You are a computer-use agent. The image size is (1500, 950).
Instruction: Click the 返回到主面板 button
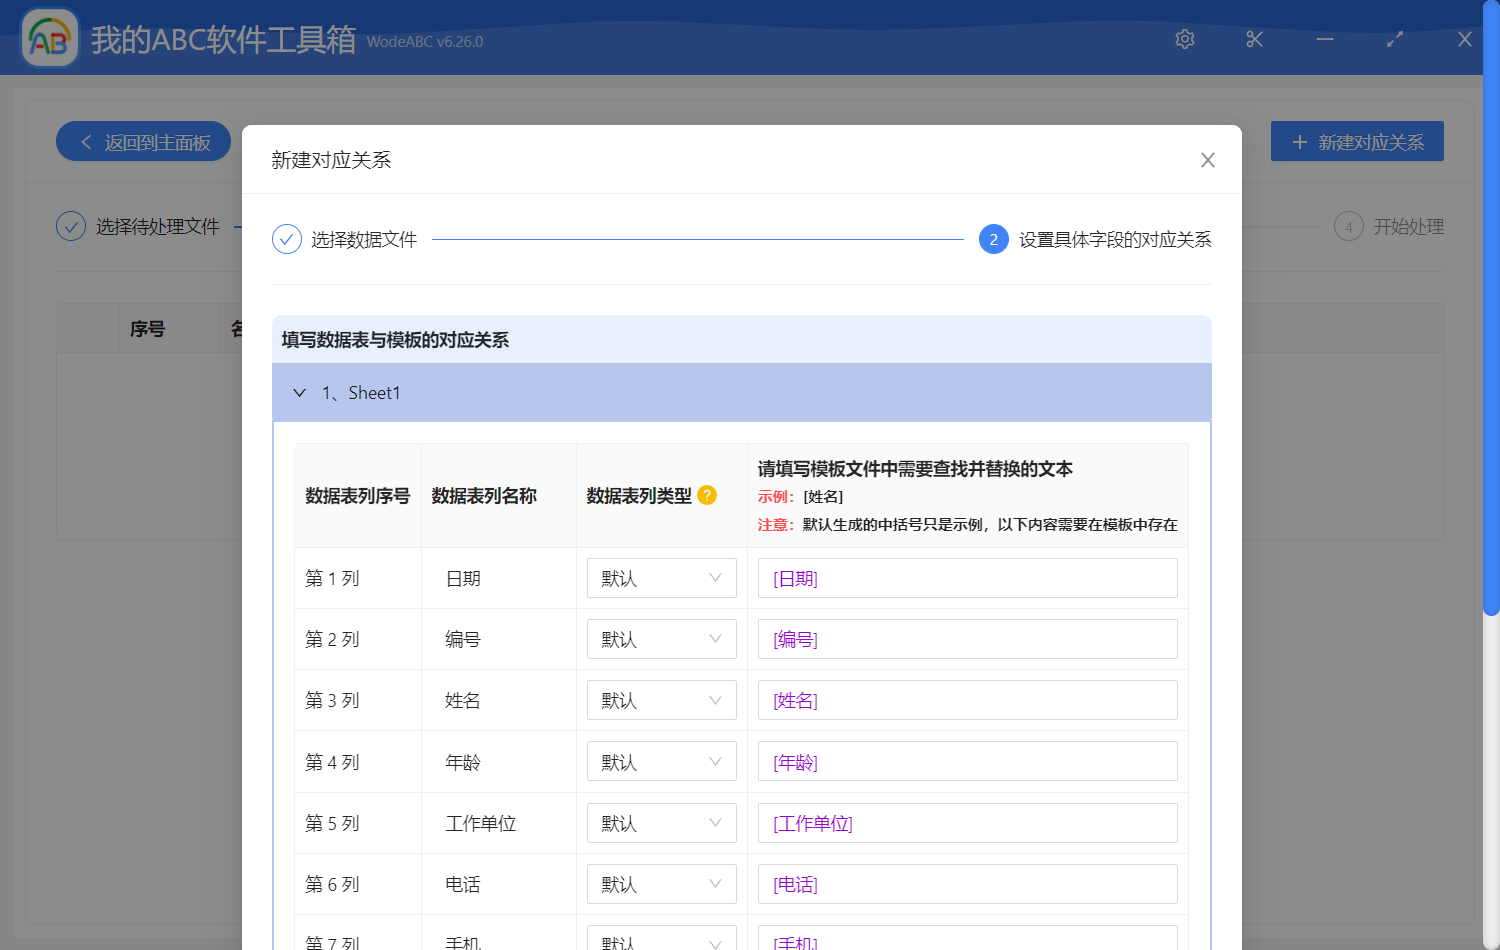click(x=143, y=141)
